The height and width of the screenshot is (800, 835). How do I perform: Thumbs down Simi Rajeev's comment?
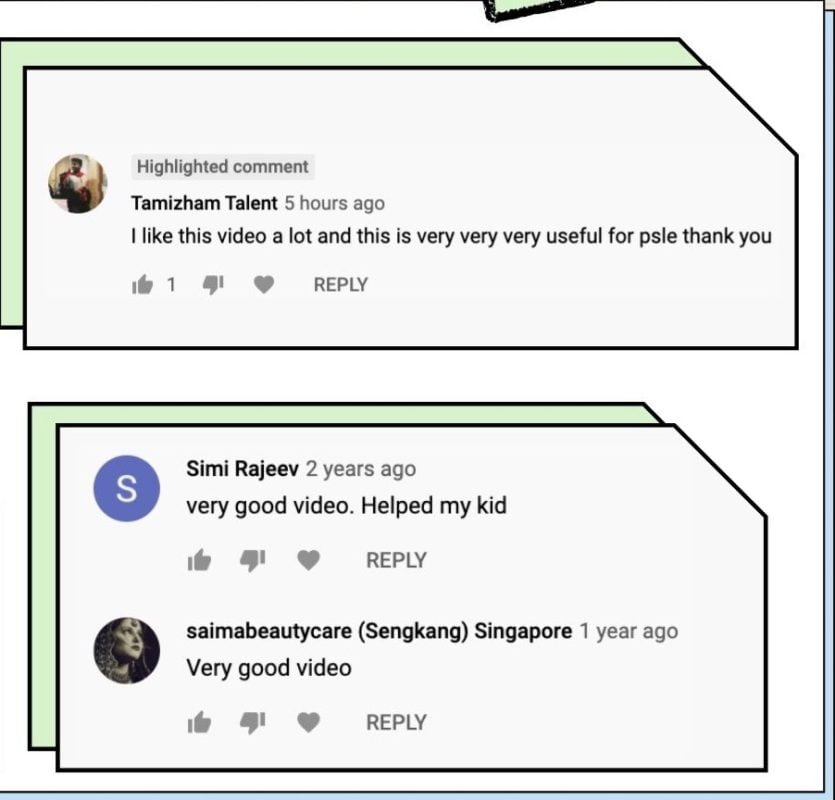pyautogui.click(x=252, y=560)
